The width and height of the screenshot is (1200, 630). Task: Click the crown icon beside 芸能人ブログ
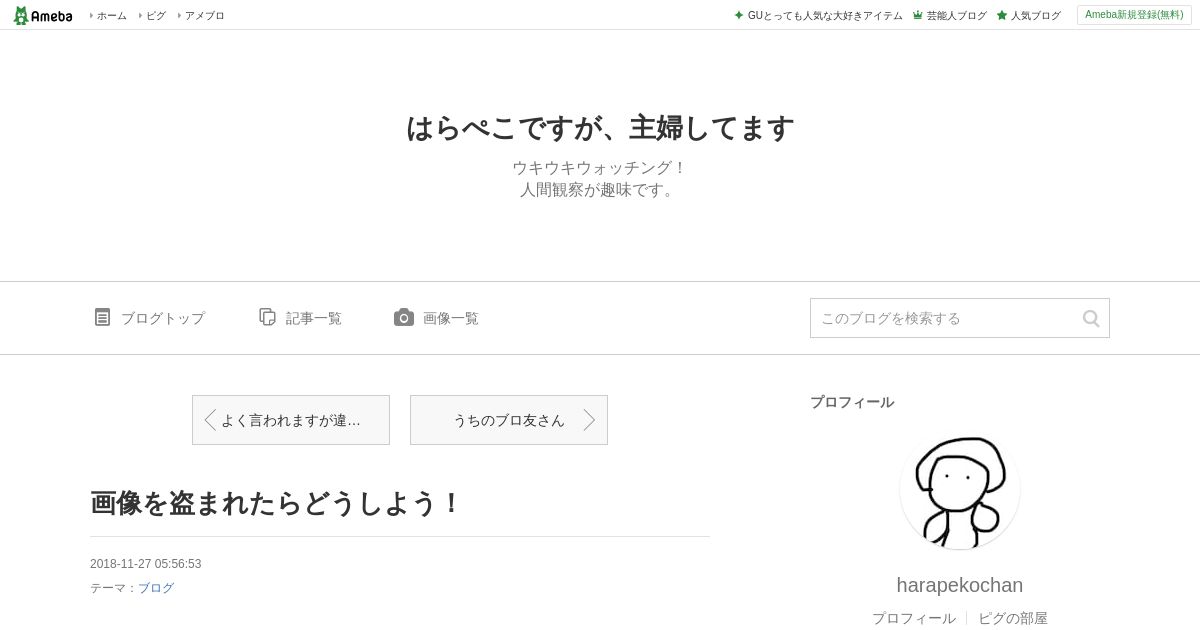(917, 15)
